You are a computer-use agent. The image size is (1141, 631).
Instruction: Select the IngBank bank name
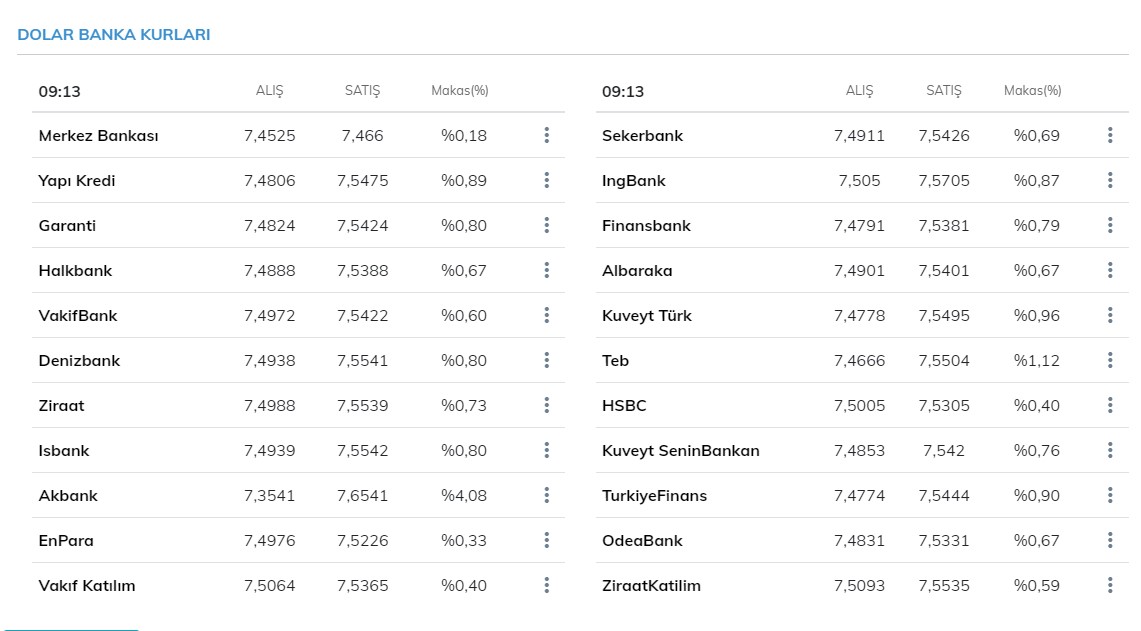click(633, 180)
